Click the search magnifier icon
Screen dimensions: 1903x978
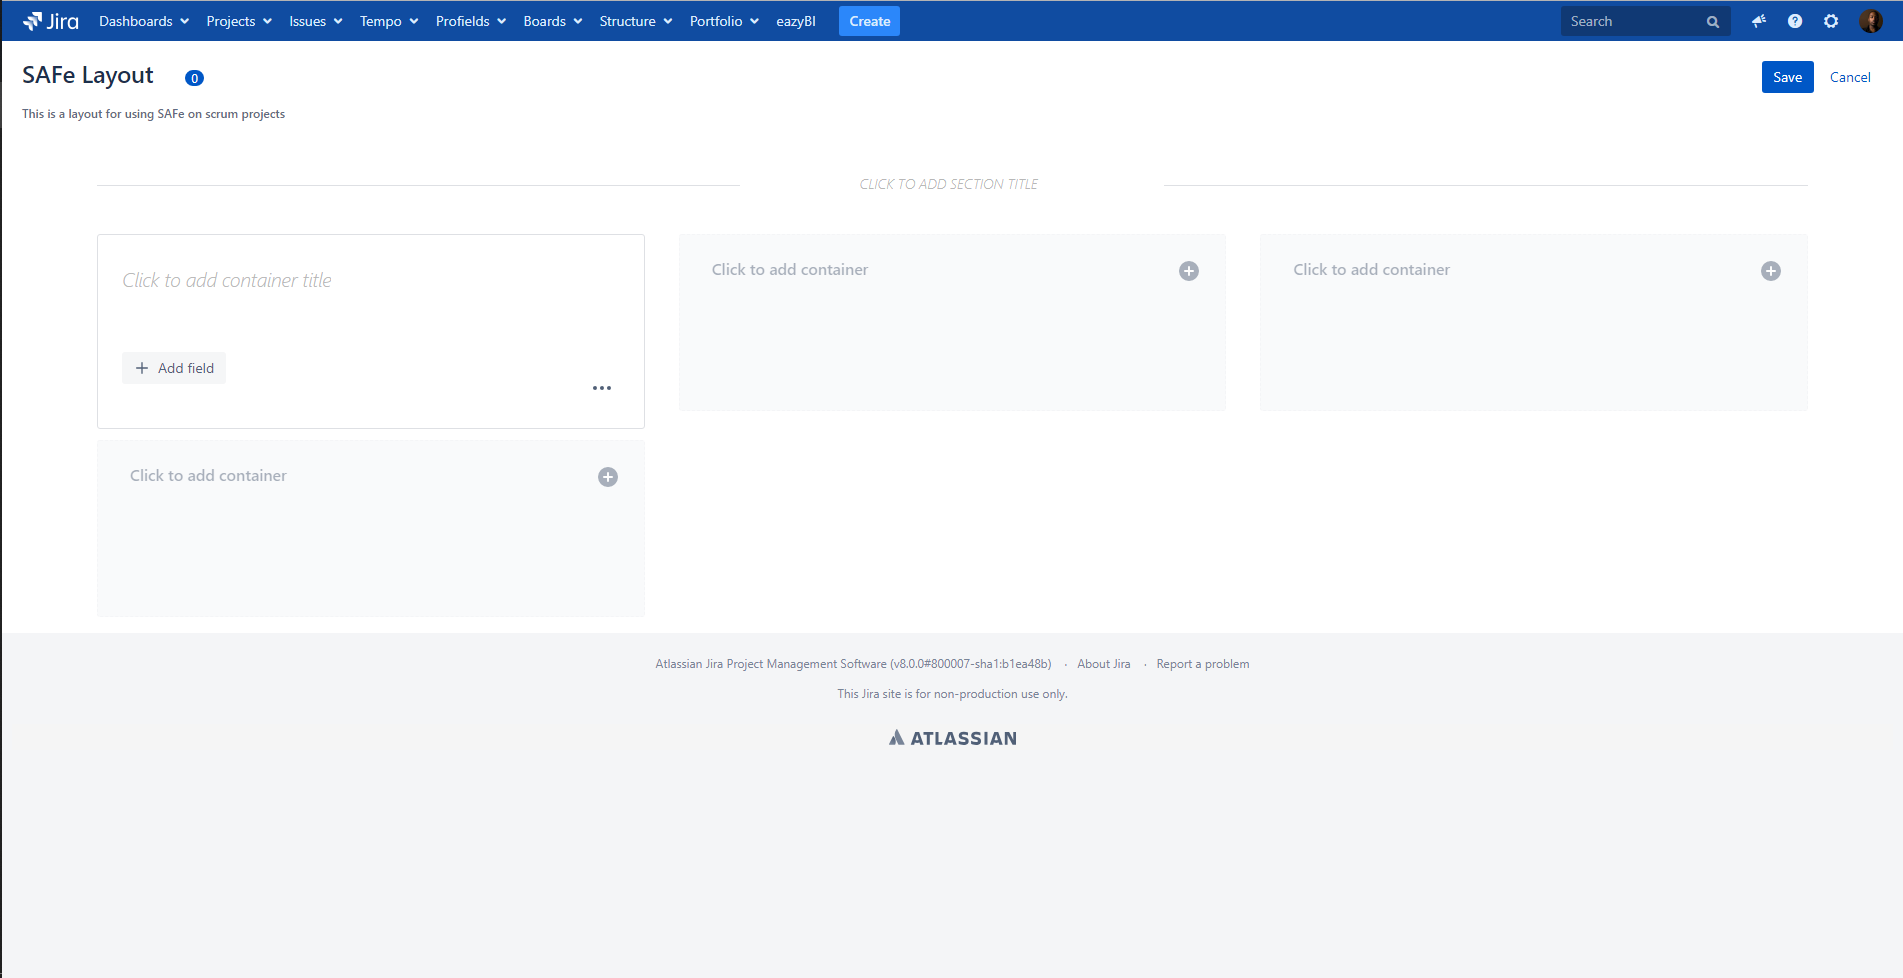tap(1713, 22)
